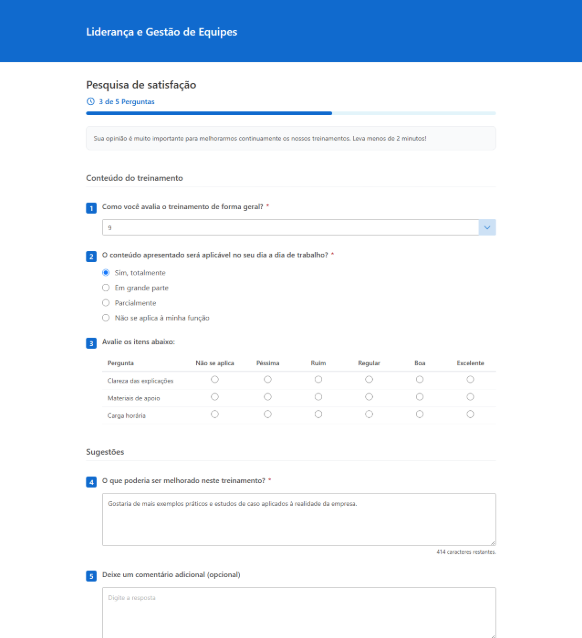Rate 'Clareza das explicações' as Péssima
Viewport: 582px width, 638px height.
267,379
